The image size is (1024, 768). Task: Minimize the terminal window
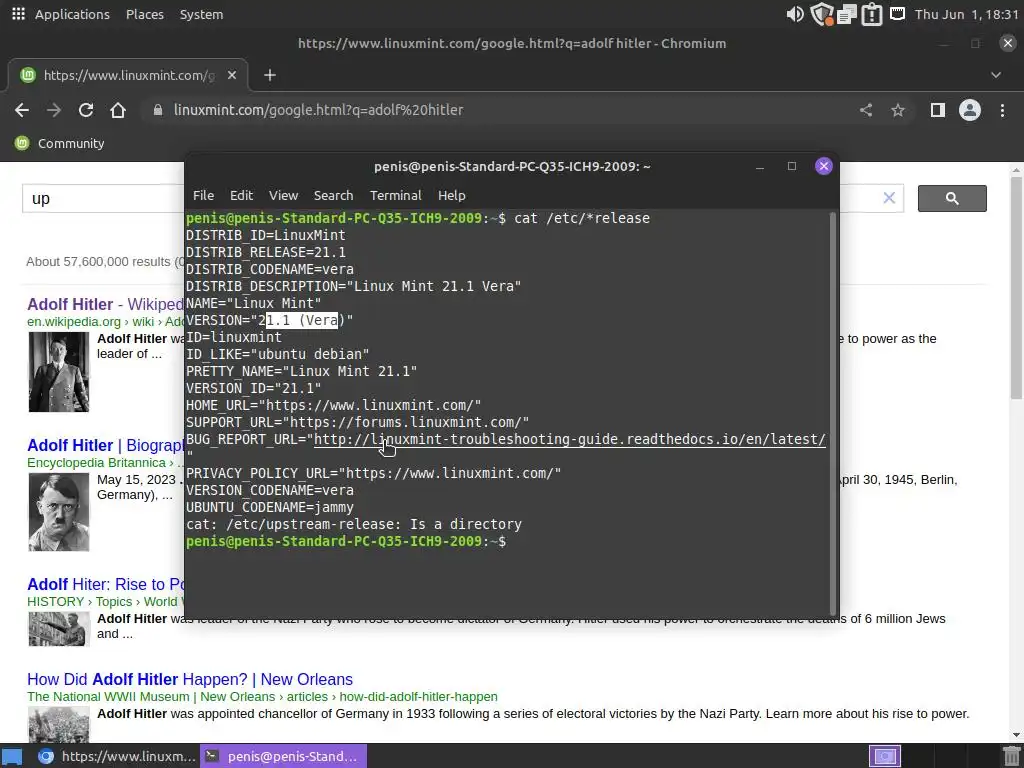[x=760, y=167]
